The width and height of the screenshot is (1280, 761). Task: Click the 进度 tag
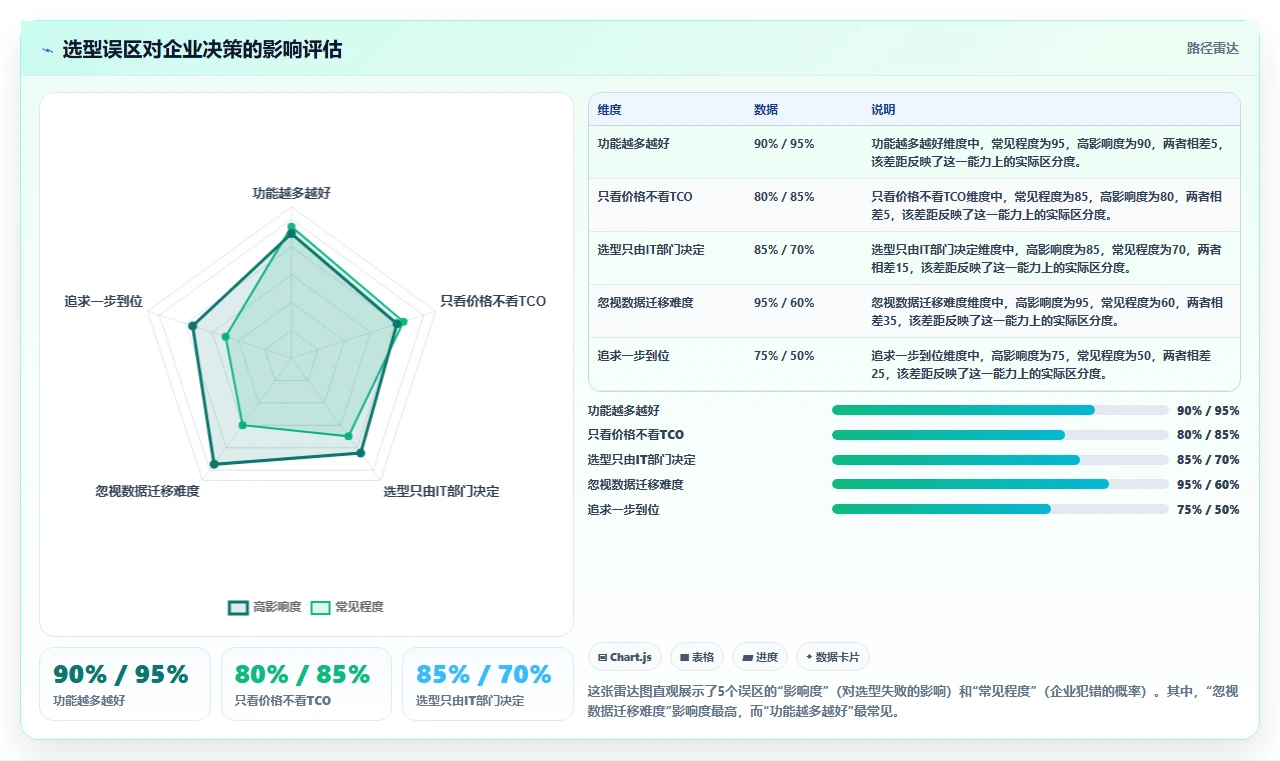tap(760, 657)
